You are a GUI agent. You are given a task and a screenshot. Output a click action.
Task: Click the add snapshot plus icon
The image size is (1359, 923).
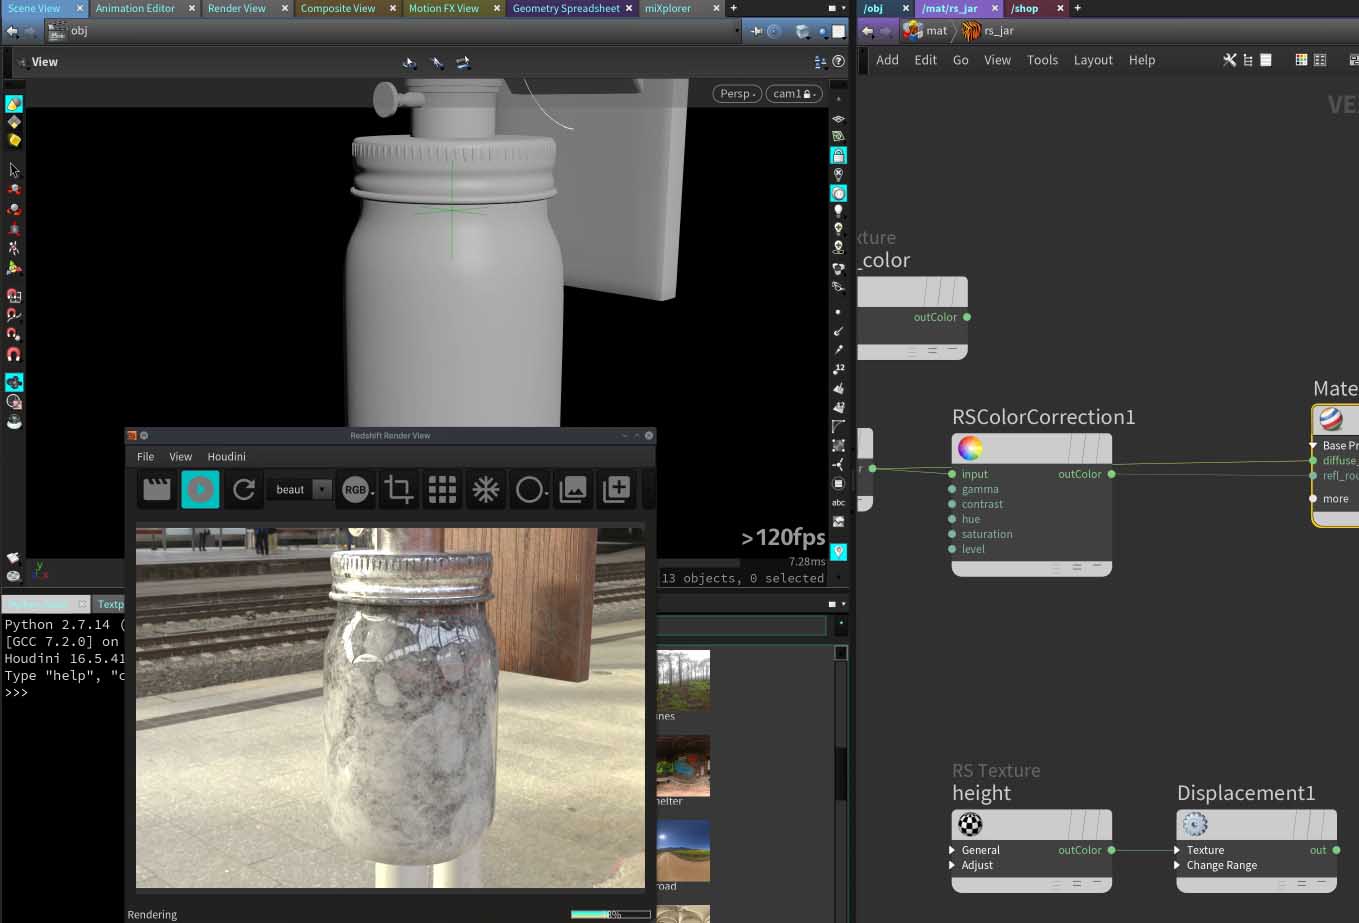pyautogui.click(x=617, y=489)
